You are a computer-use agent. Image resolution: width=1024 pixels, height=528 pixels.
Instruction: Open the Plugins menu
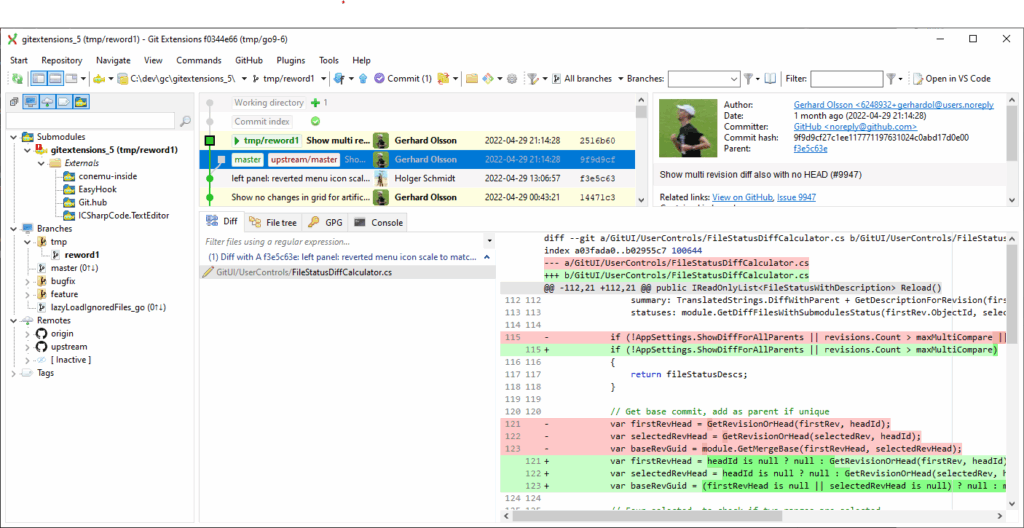(291, 60)
